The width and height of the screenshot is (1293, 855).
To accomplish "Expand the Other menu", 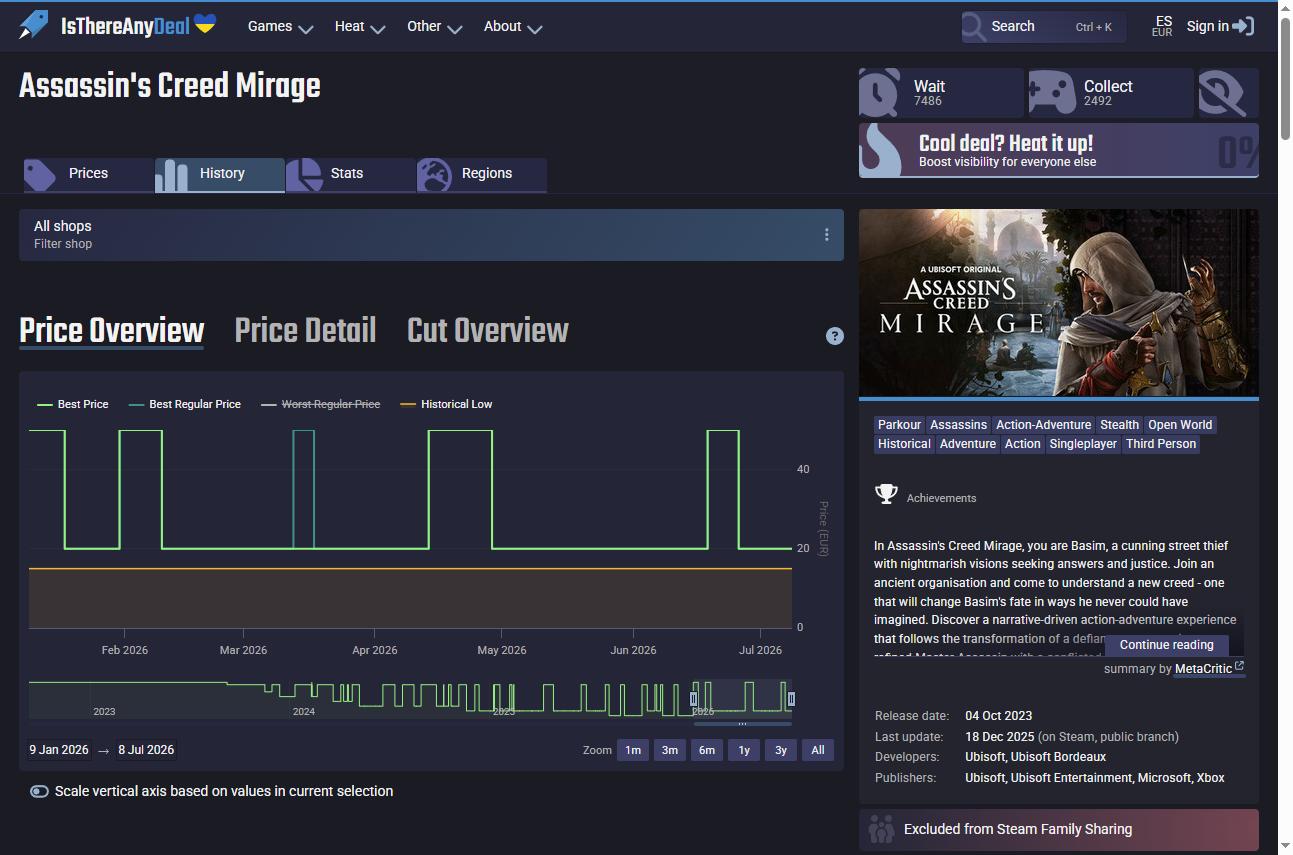I will pyautogui.click(x=434, y=27).
